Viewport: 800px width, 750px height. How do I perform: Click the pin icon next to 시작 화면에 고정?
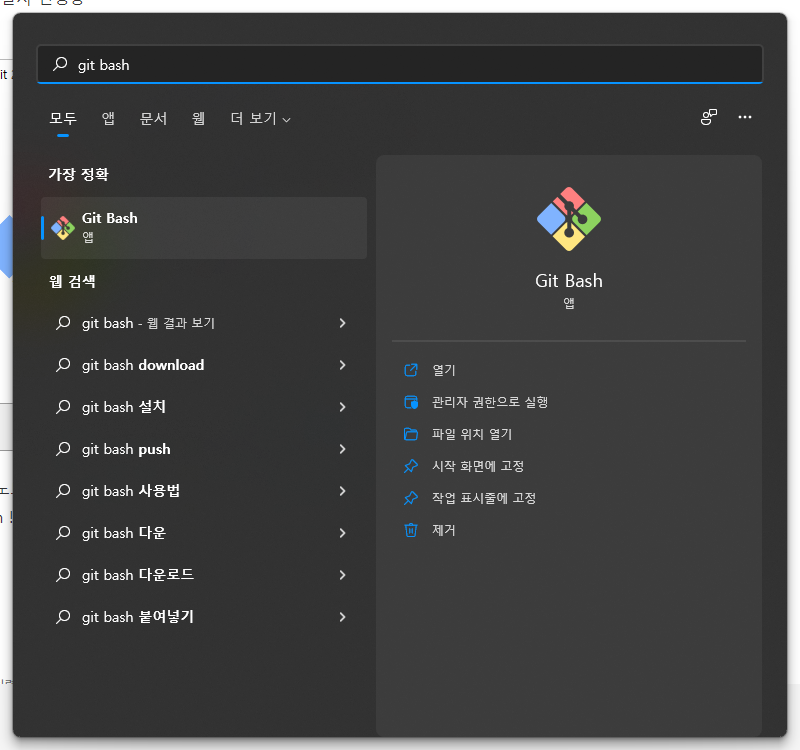[411, 466]
